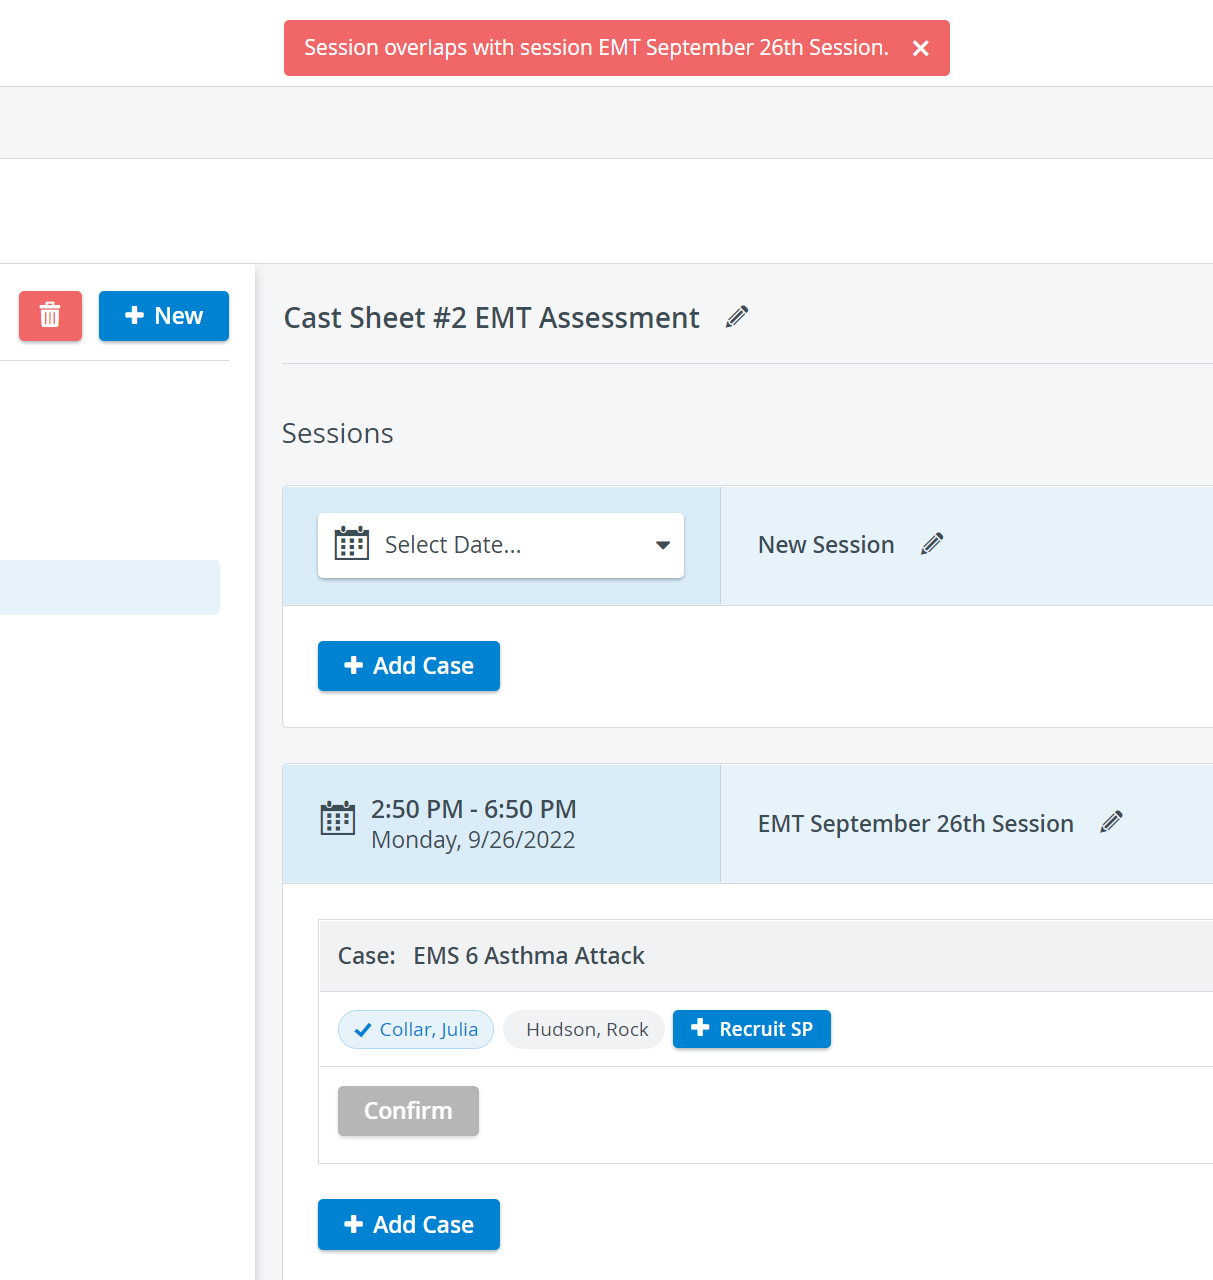The width and height of the screenshot is (1213, 1280).
Task: Click the Recruit SP button
Action: pyautogui.click(x=752, y=1029)
